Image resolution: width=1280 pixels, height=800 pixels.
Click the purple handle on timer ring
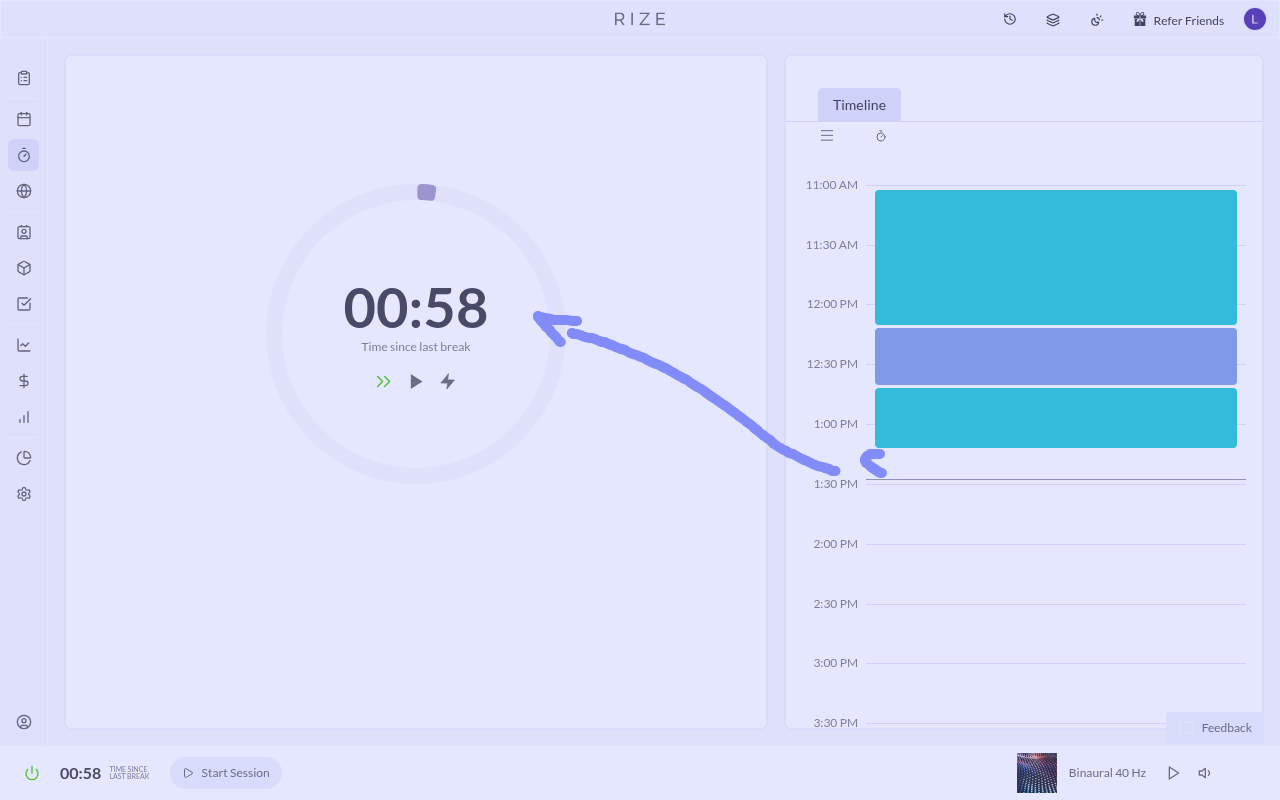pyautogui.click(x=426, y=192)
